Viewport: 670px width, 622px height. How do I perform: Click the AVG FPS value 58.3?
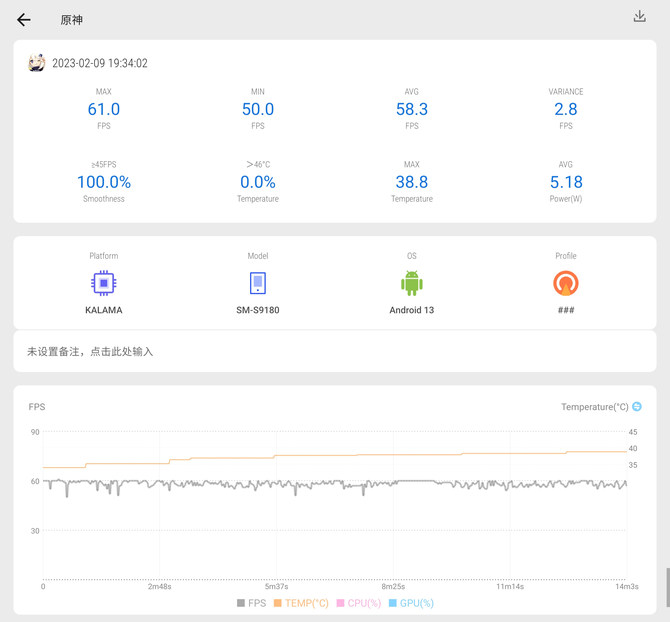(x=411, y=109)
